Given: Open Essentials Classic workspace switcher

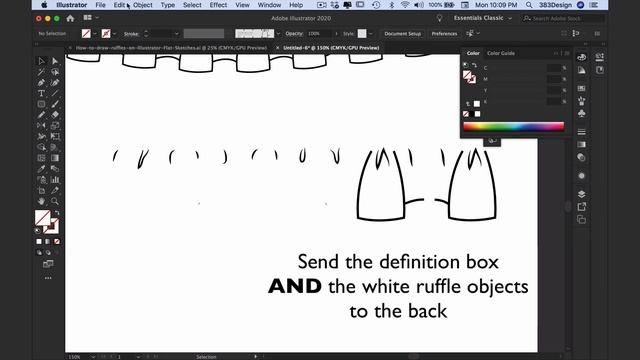Looking at the screenshot, I should 482,18.
